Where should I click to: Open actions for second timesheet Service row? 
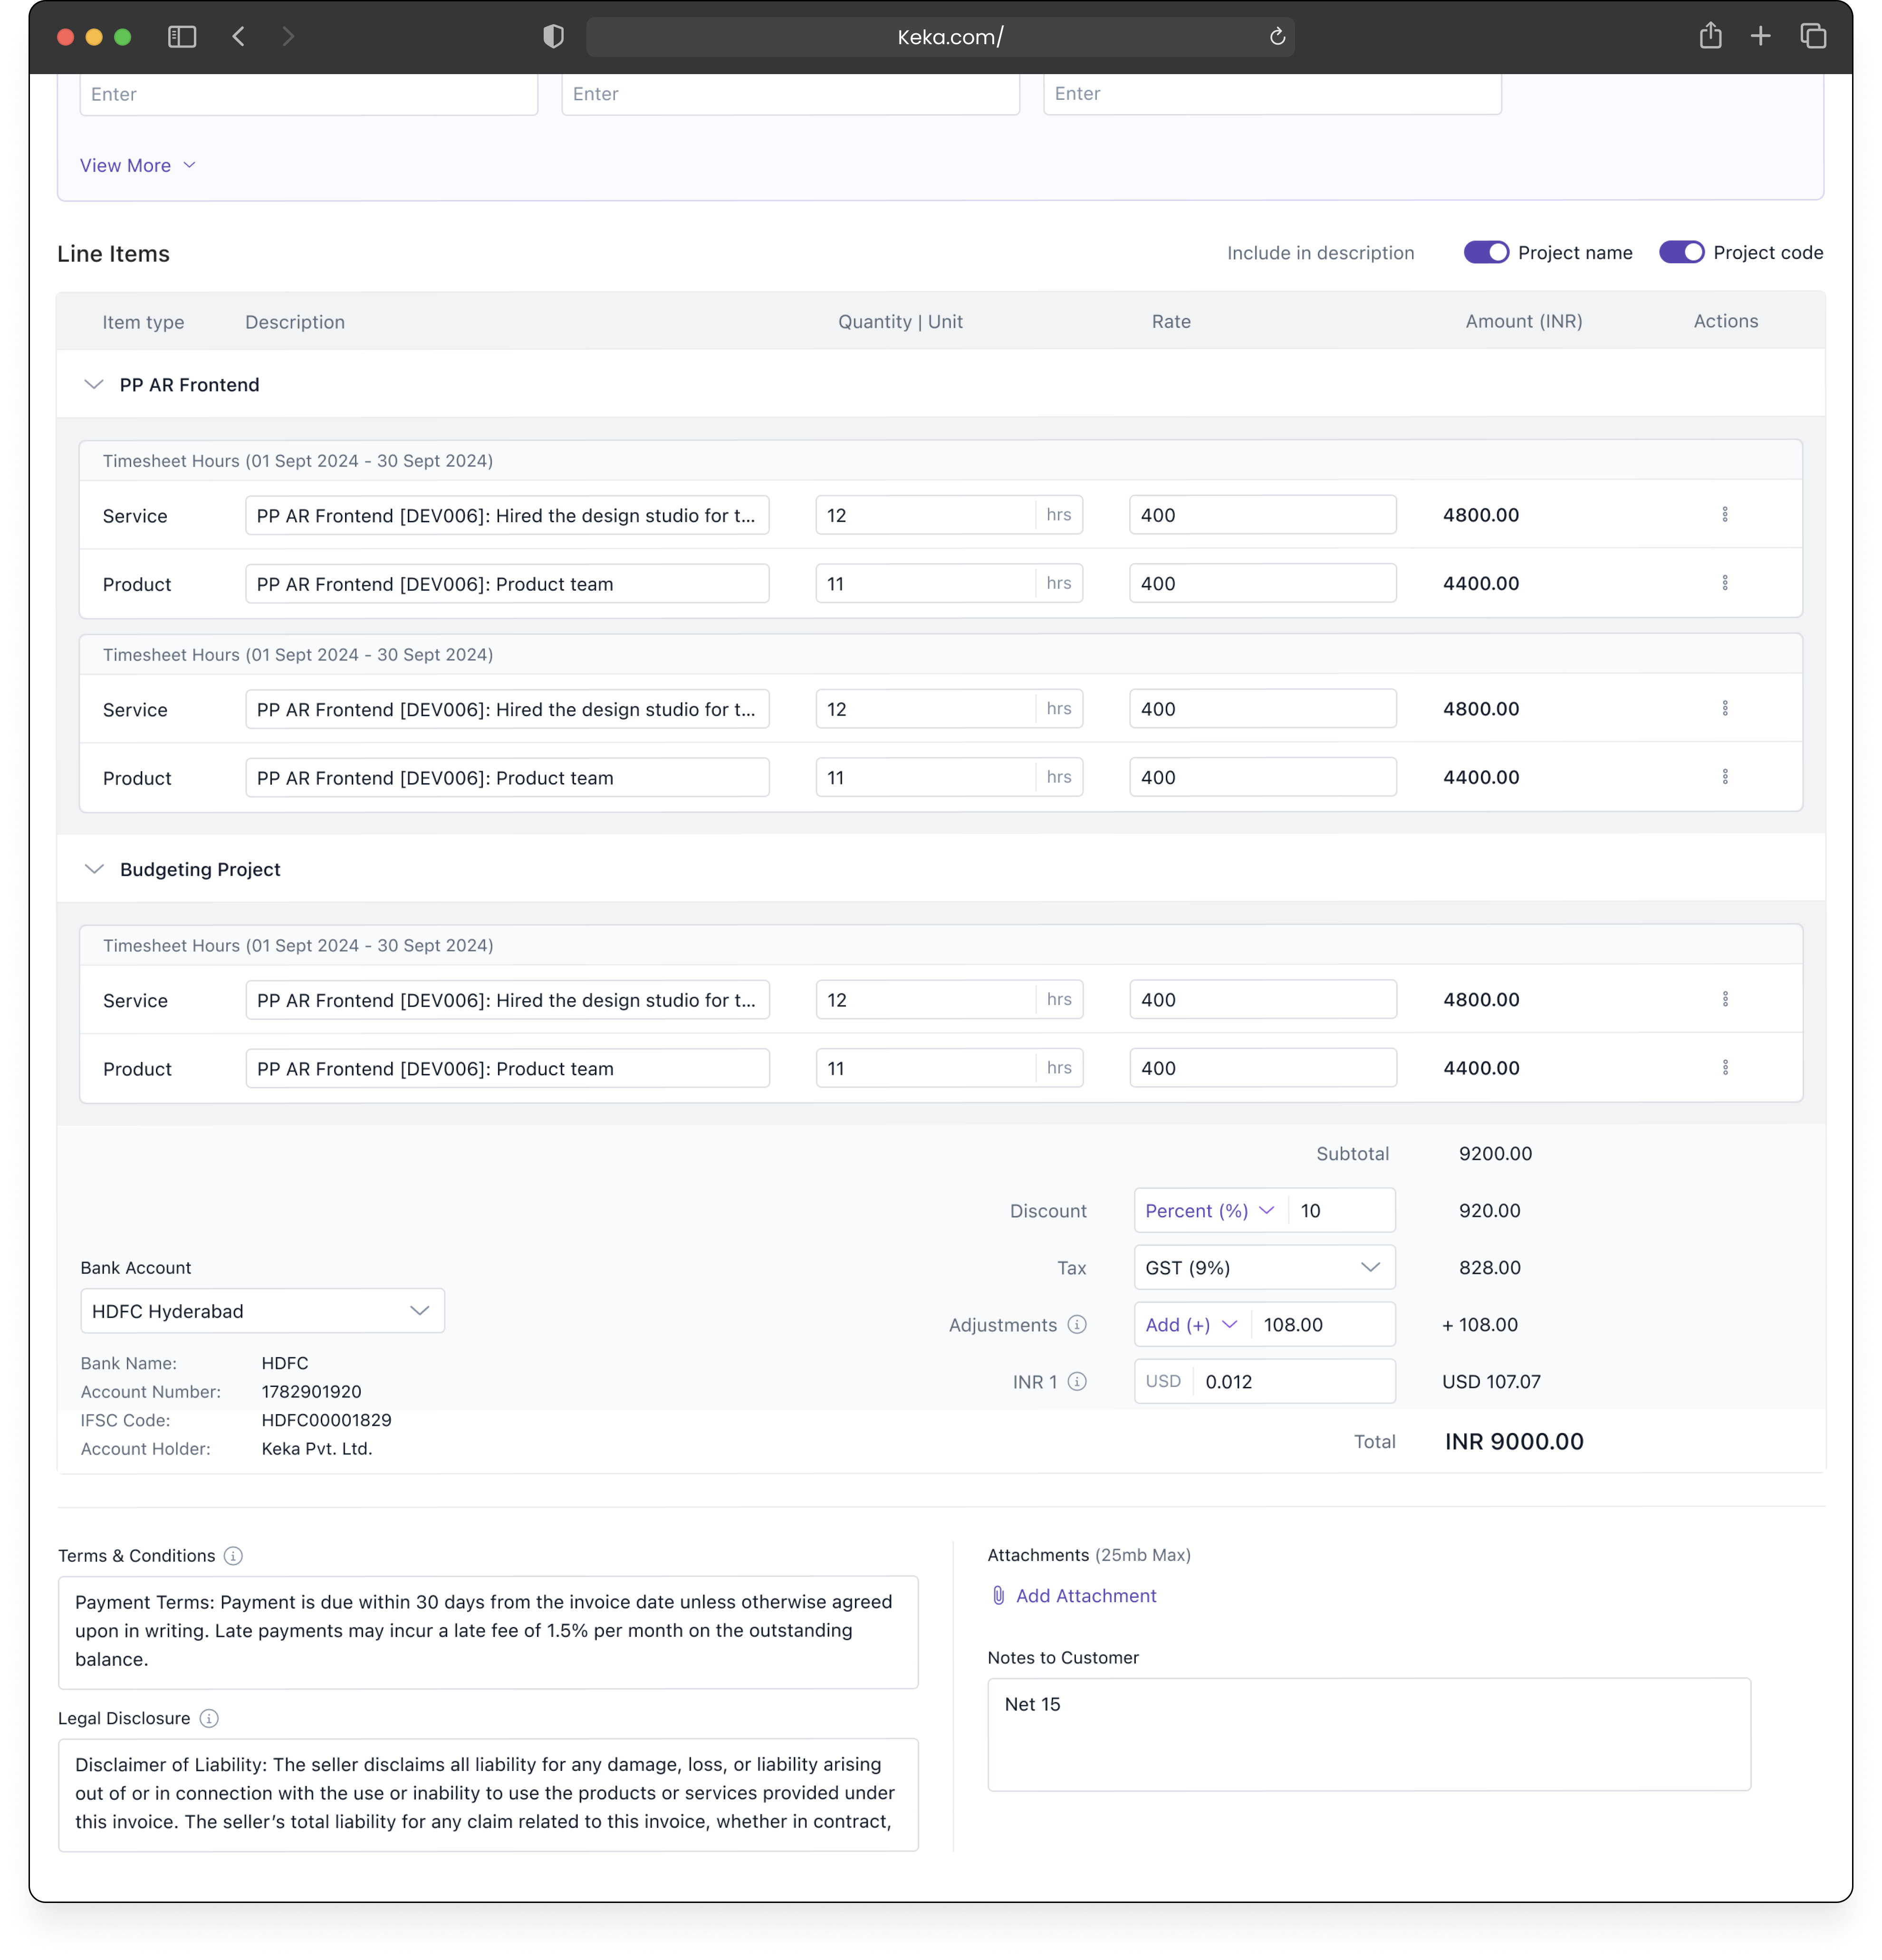click(1725, 708)
